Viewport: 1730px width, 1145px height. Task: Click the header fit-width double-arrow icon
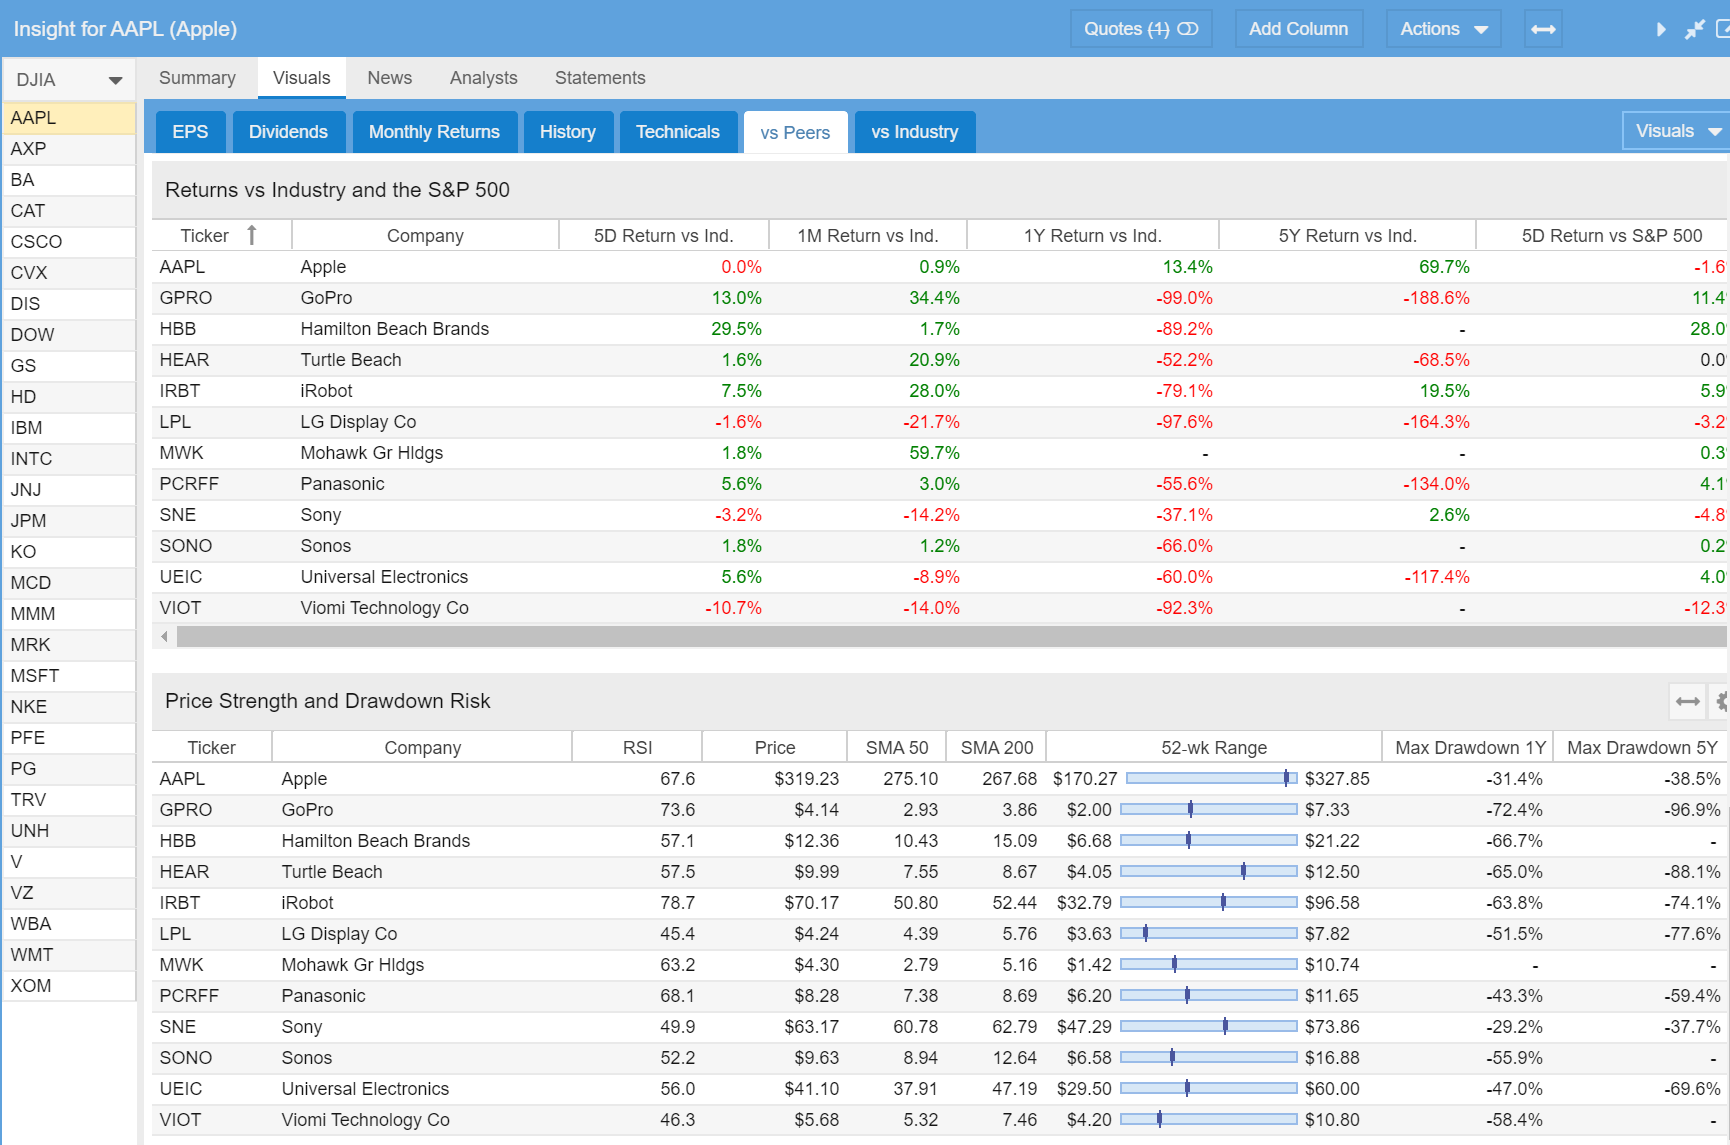(x=1543, y=29)
